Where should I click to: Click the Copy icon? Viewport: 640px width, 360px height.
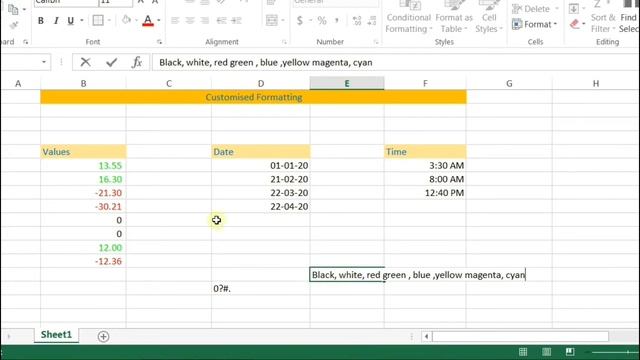tap(13, 9)
